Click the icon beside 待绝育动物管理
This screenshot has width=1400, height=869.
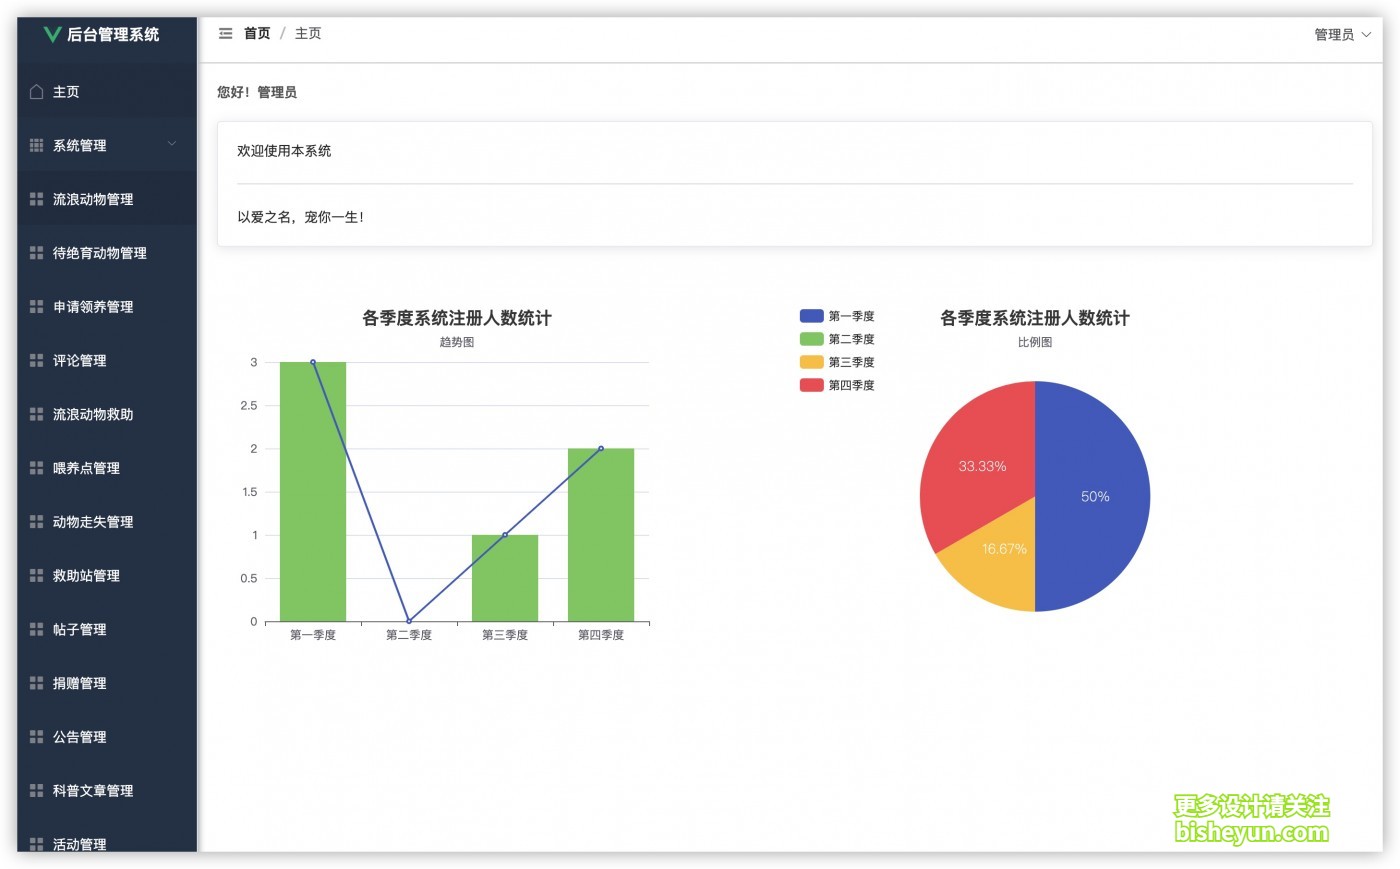coord(37,253)
